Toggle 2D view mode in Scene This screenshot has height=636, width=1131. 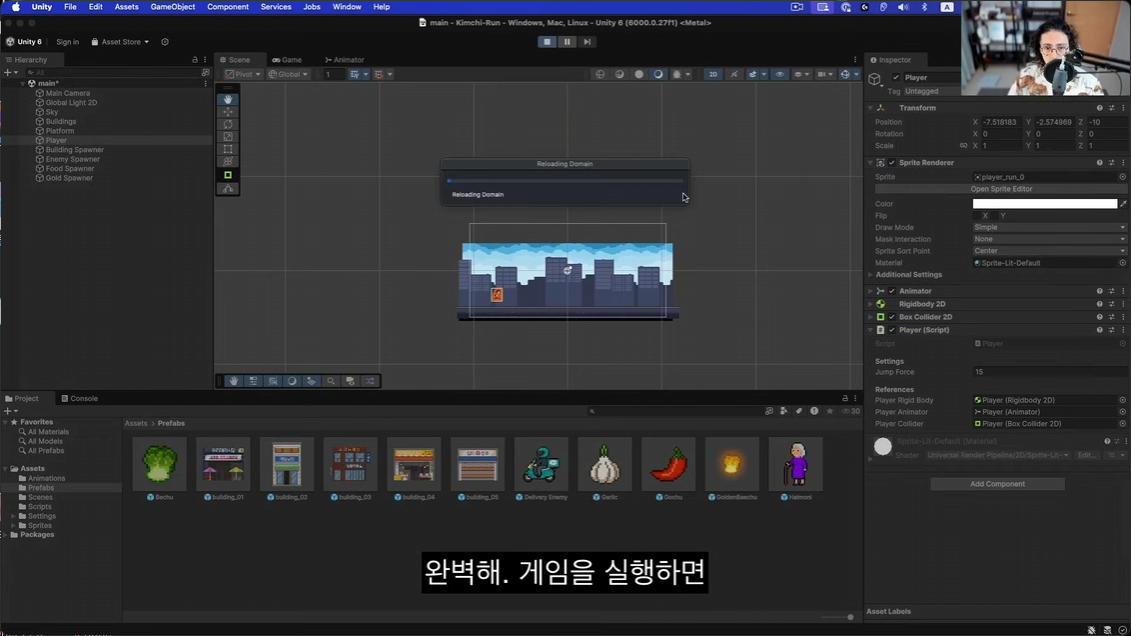pyautogui.click(x=713, y=74)
